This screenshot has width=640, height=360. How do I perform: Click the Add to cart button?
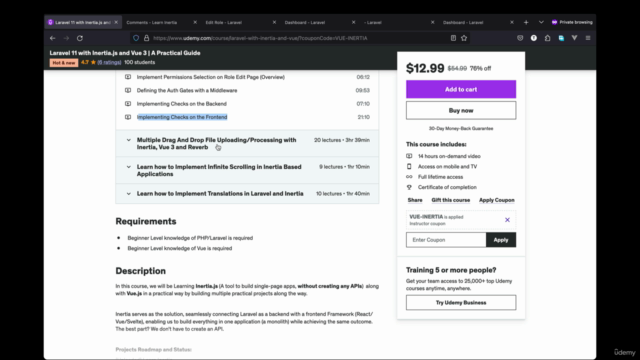tap(461, 89)
